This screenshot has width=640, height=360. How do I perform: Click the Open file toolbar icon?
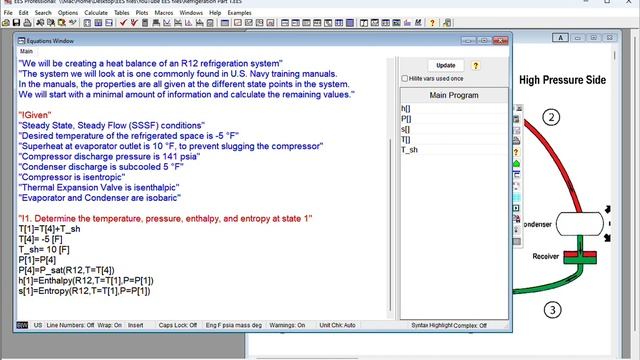tap(6, 23)
